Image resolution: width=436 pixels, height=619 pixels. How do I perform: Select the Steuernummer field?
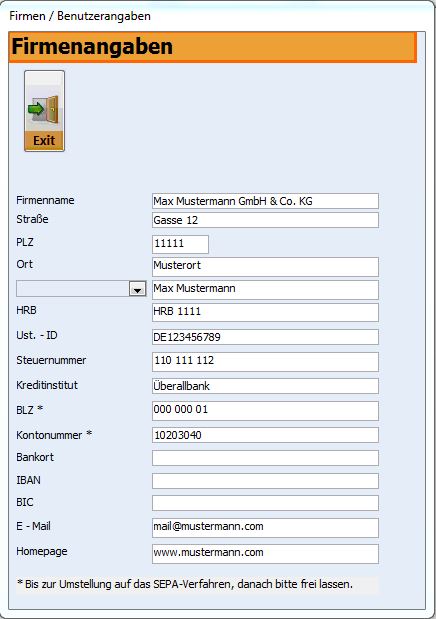coord(265,362)
